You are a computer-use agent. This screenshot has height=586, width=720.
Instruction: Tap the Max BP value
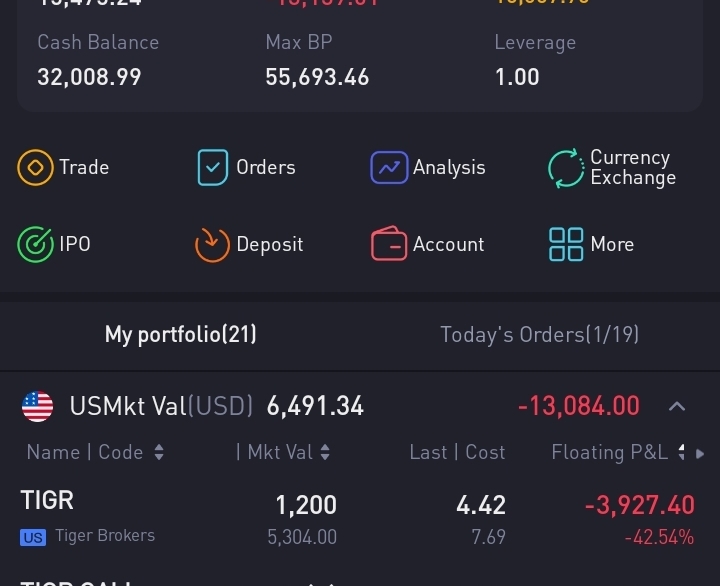point(317,77)
